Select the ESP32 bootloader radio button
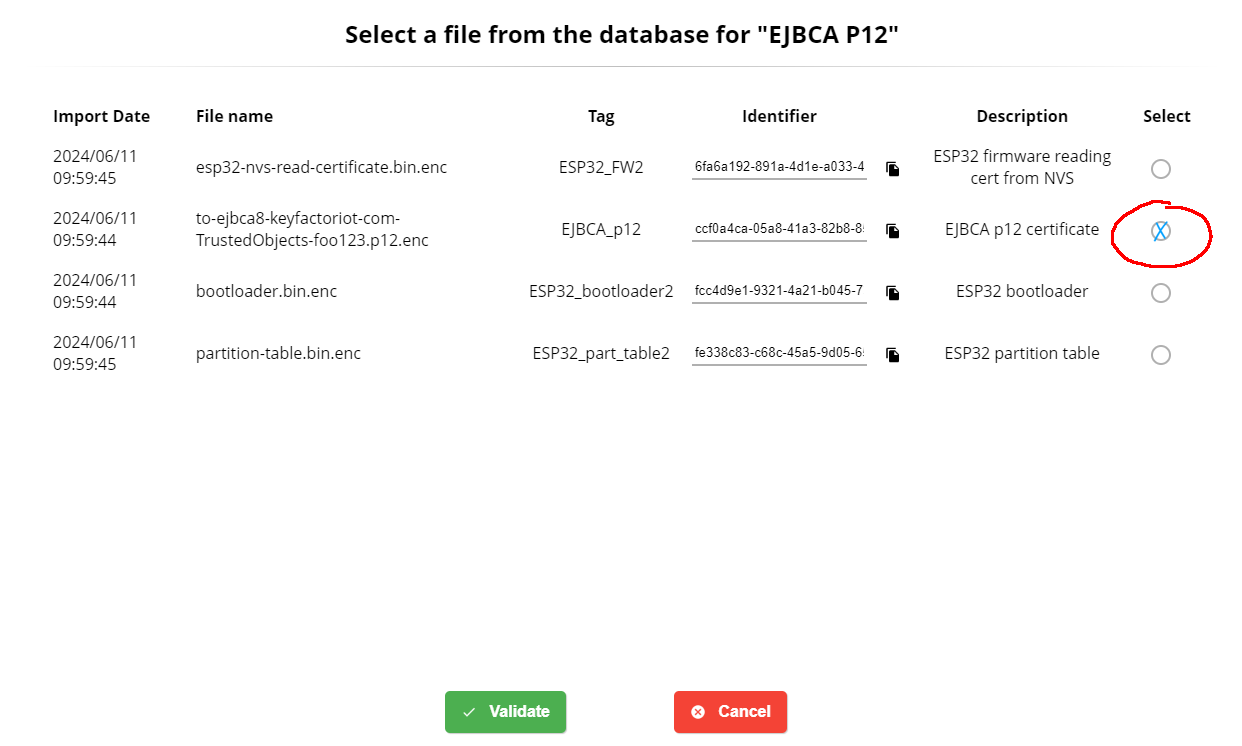 point(1160,293)
